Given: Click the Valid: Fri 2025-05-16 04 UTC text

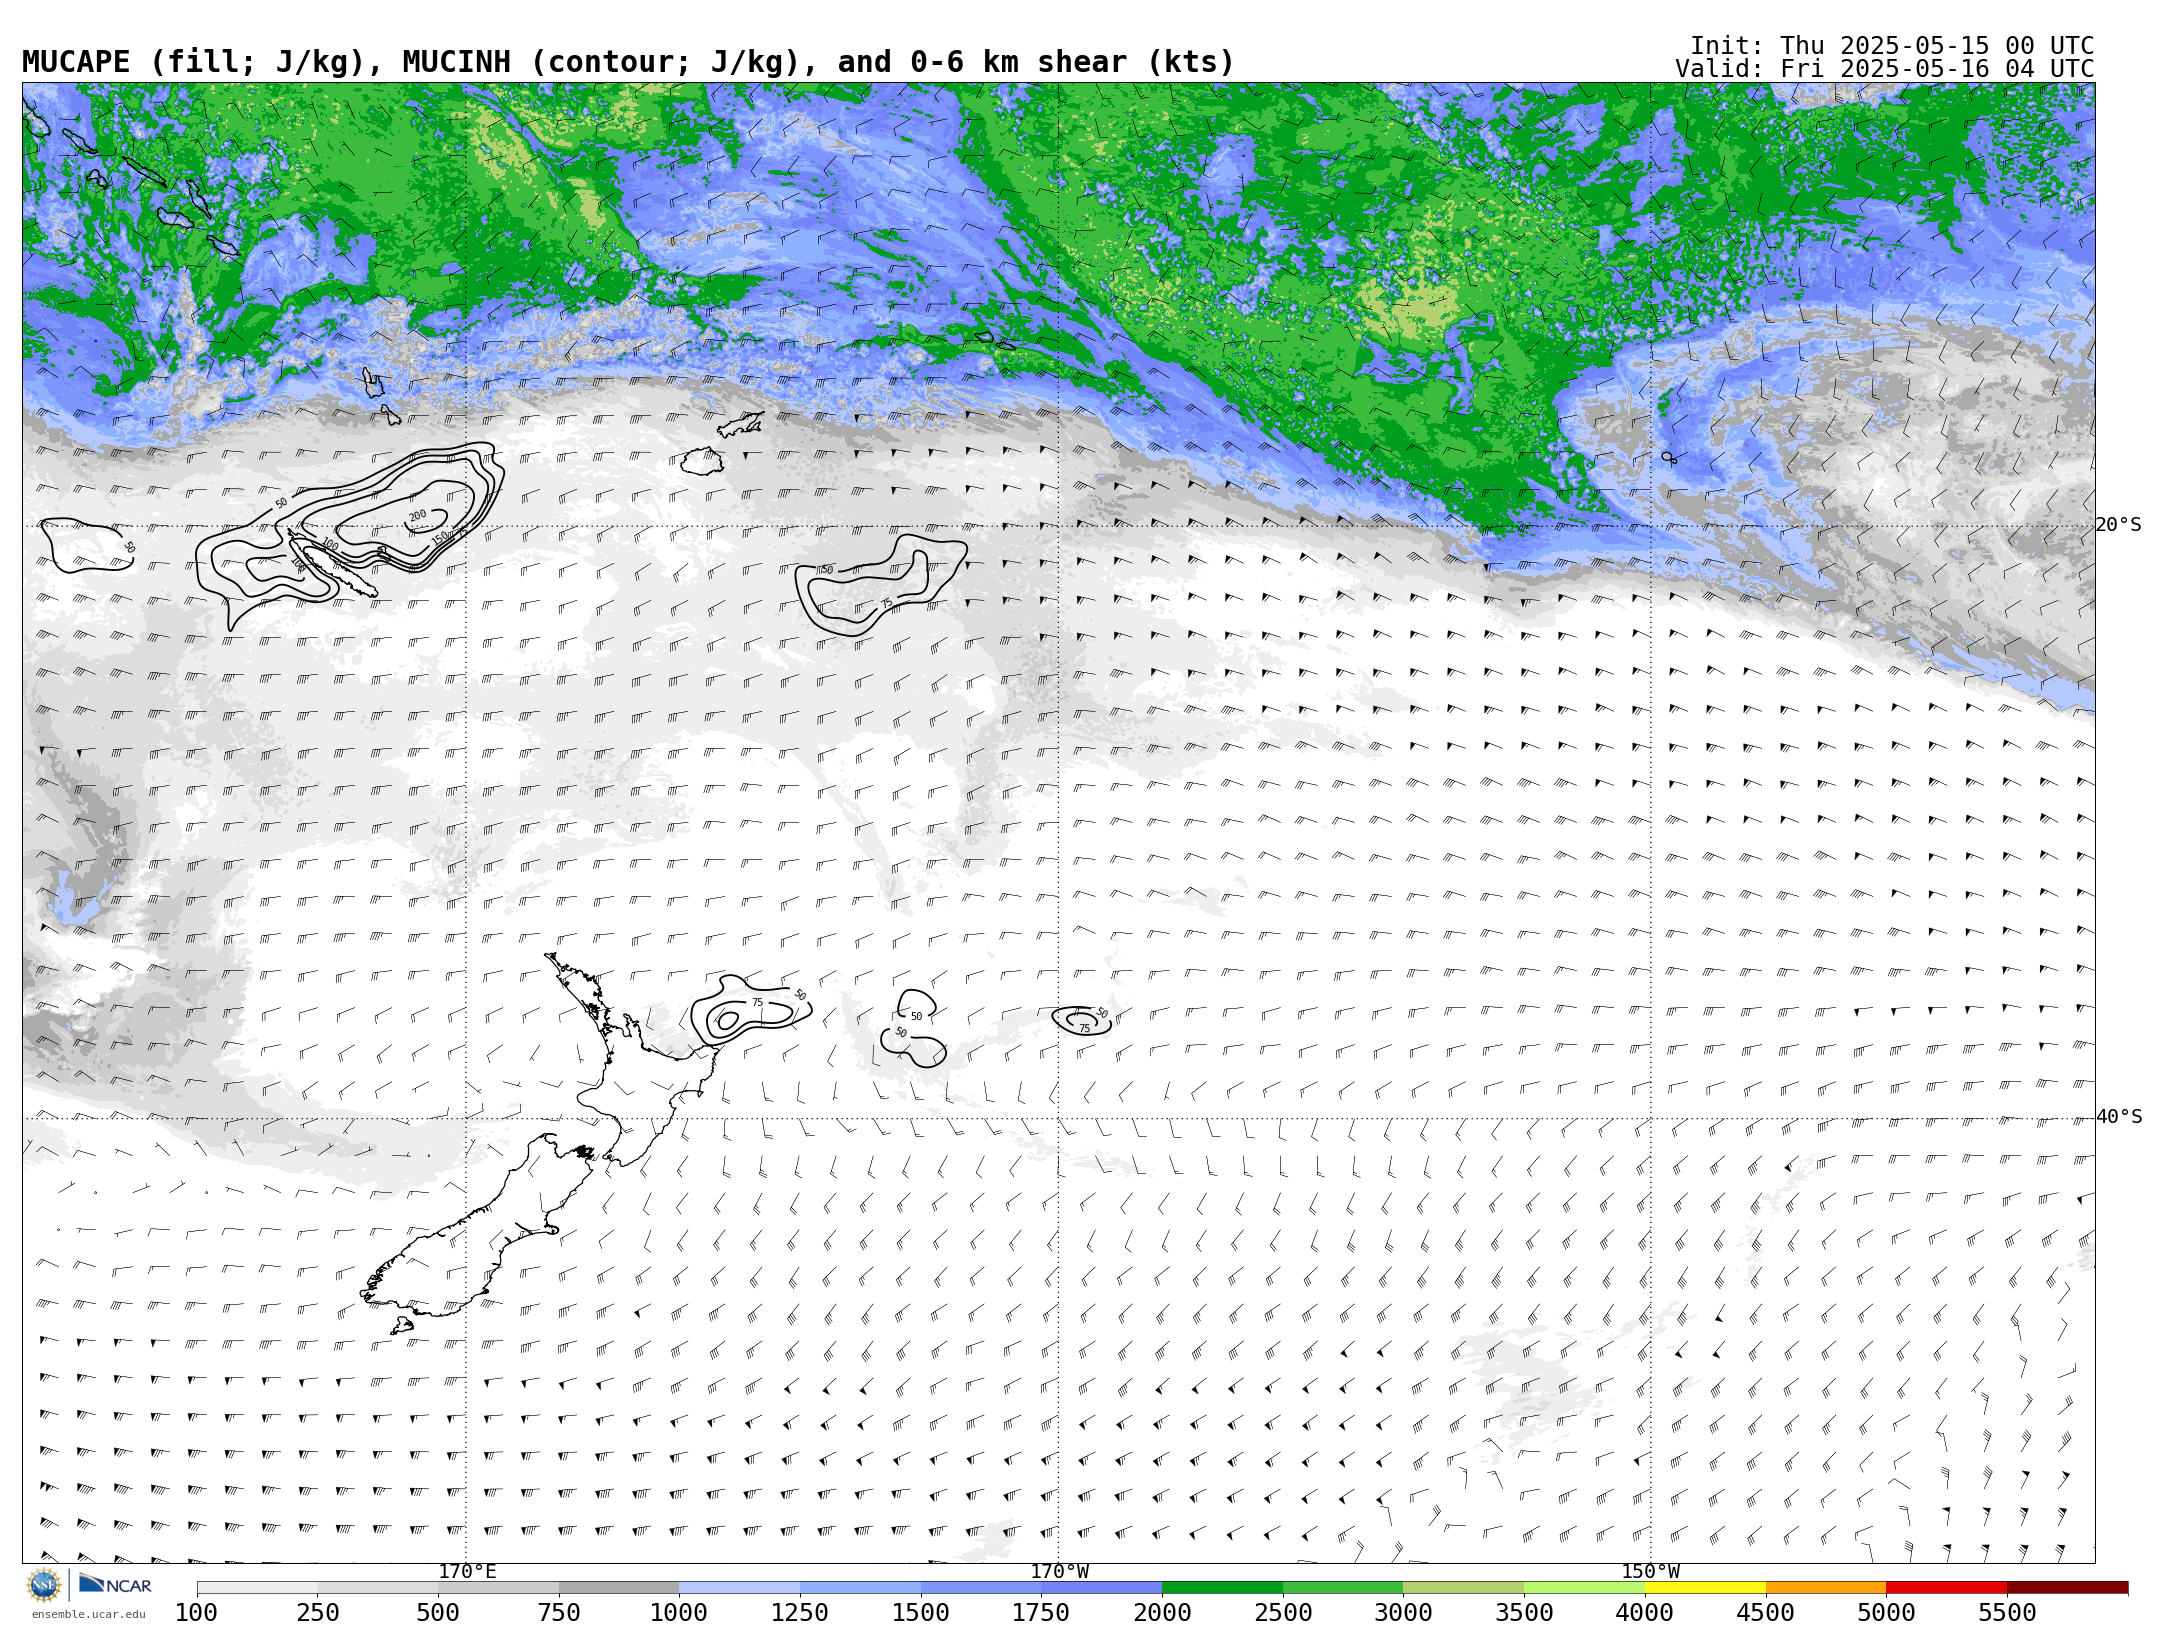Looking at the screenshot, I should [1884, 69].
